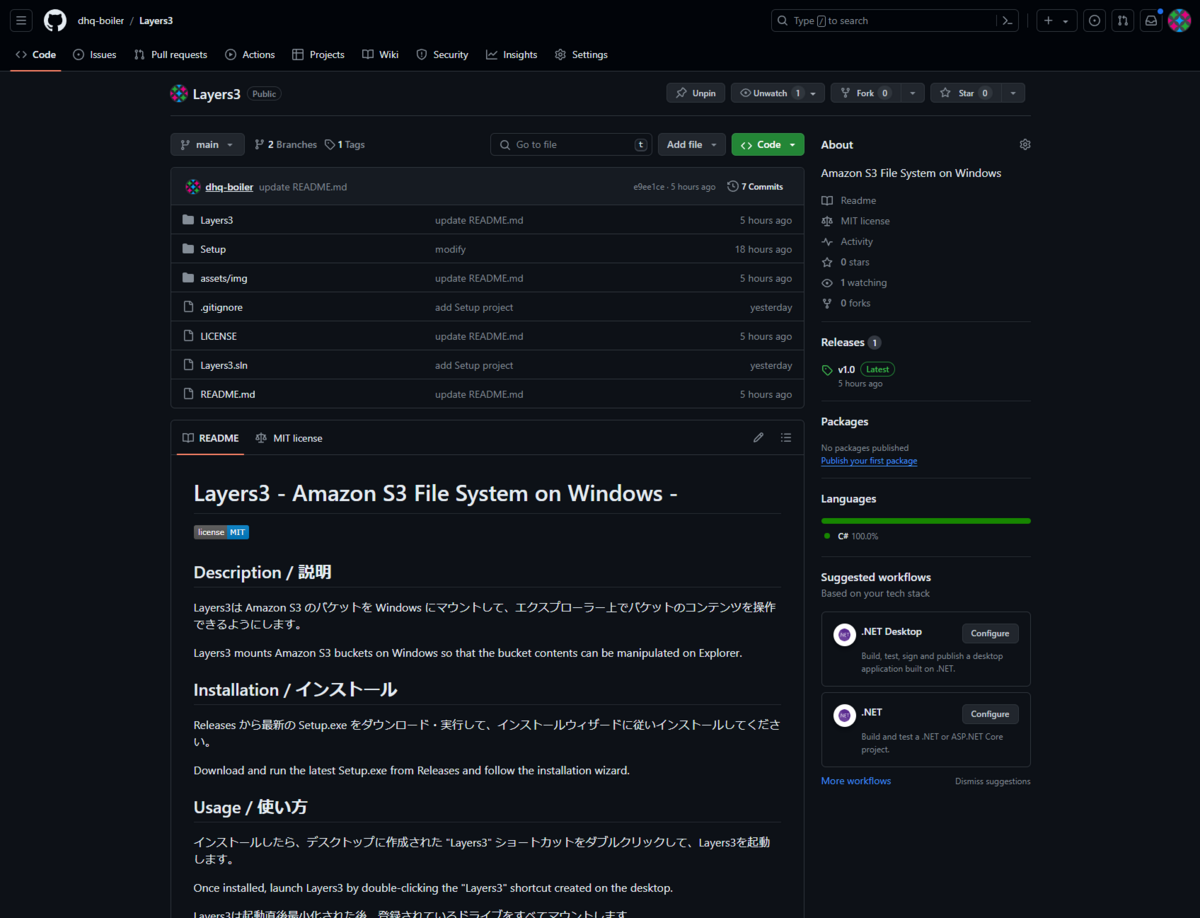Click the green C# languages bar
The width and height of the screenshot is (1200, 918).
925,520
